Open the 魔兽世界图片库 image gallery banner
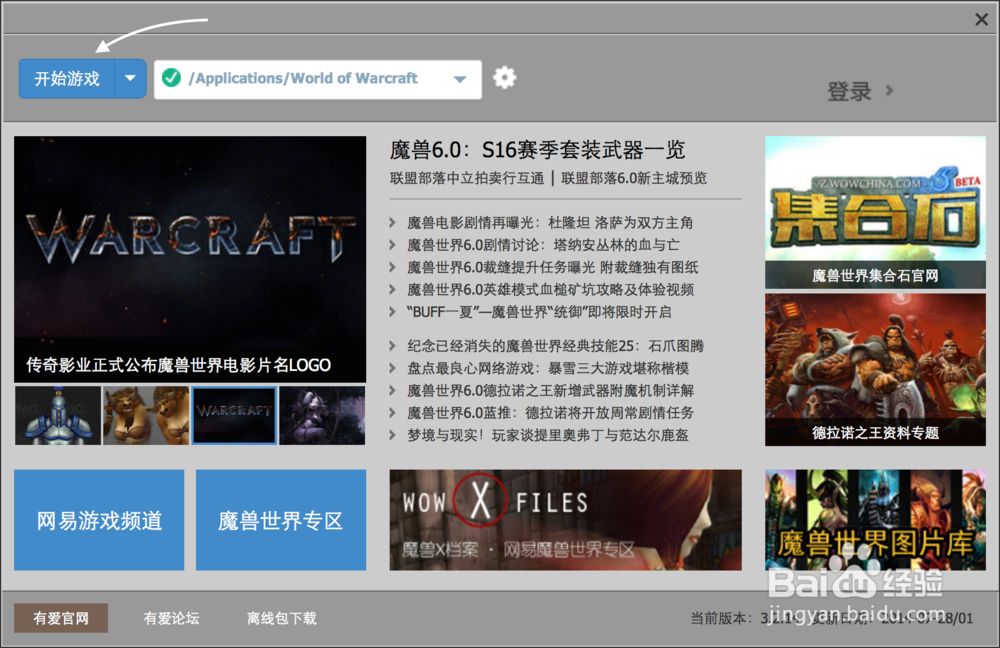The image size is (1000, 648). click(875, 520)
